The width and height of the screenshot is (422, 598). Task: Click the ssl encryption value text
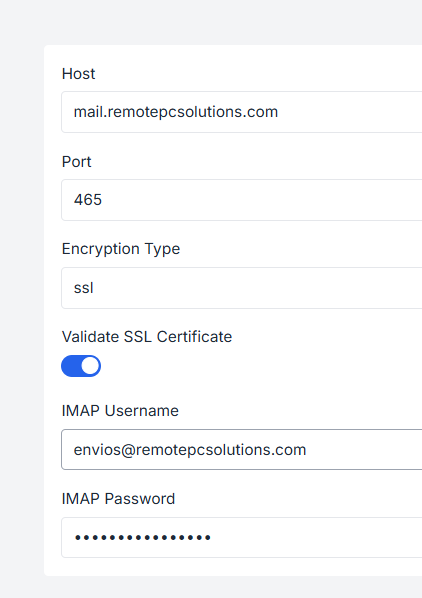point(83,288)
